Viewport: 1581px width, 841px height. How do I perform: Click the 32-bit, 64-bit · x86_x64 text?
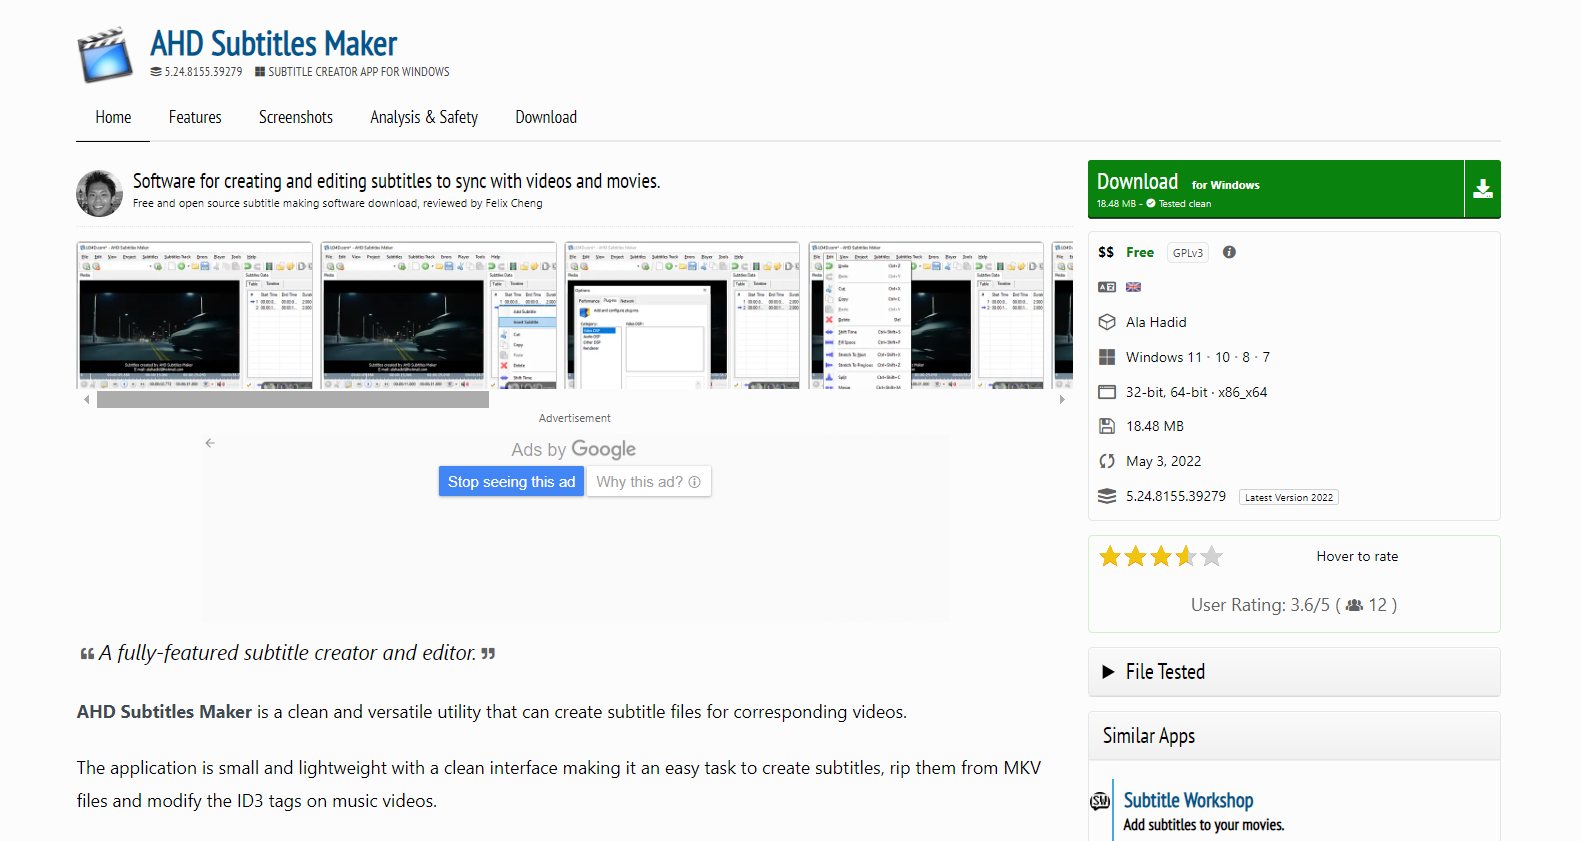pos(1196,392)
